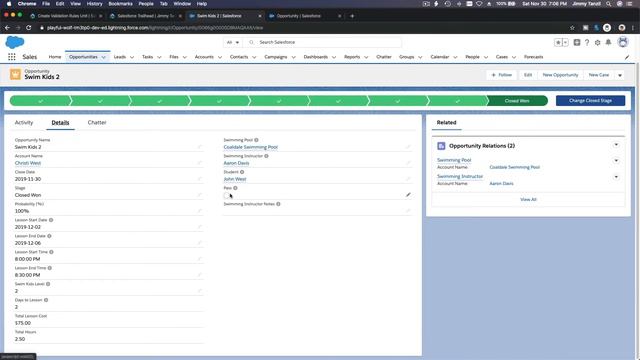The image size is (640, 360).
Task: Open the Aaron Davis instructor field link
Action: pyautogui.click(x=236, y=163)
